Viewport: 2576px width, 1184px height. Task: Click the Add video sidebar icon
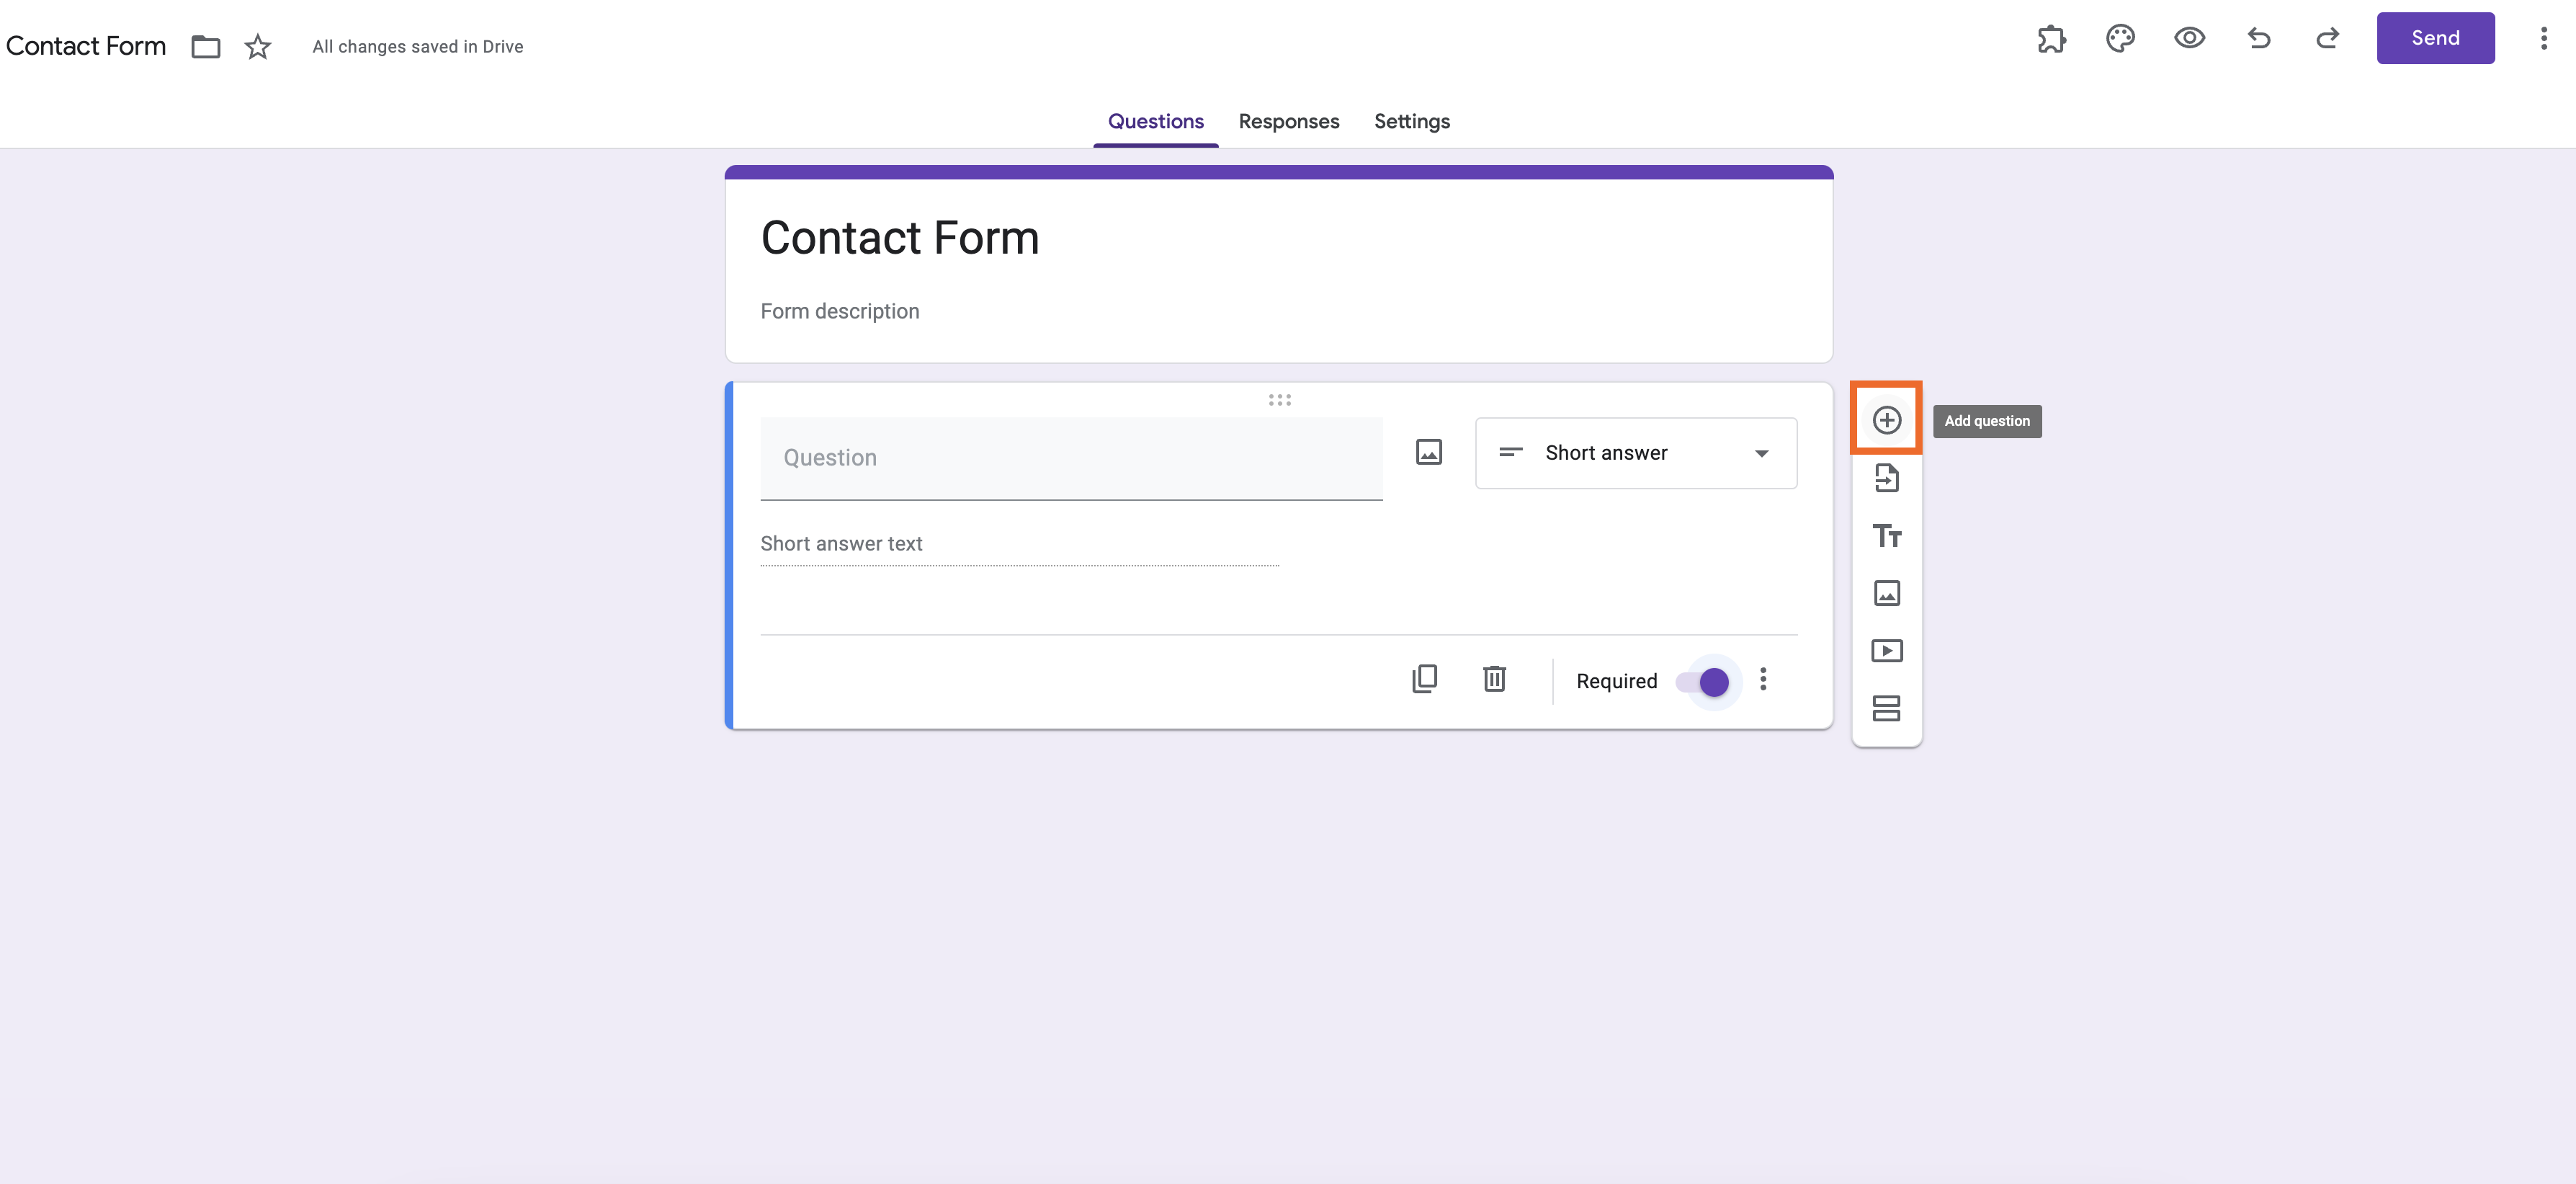click(x=1886, y=651)
